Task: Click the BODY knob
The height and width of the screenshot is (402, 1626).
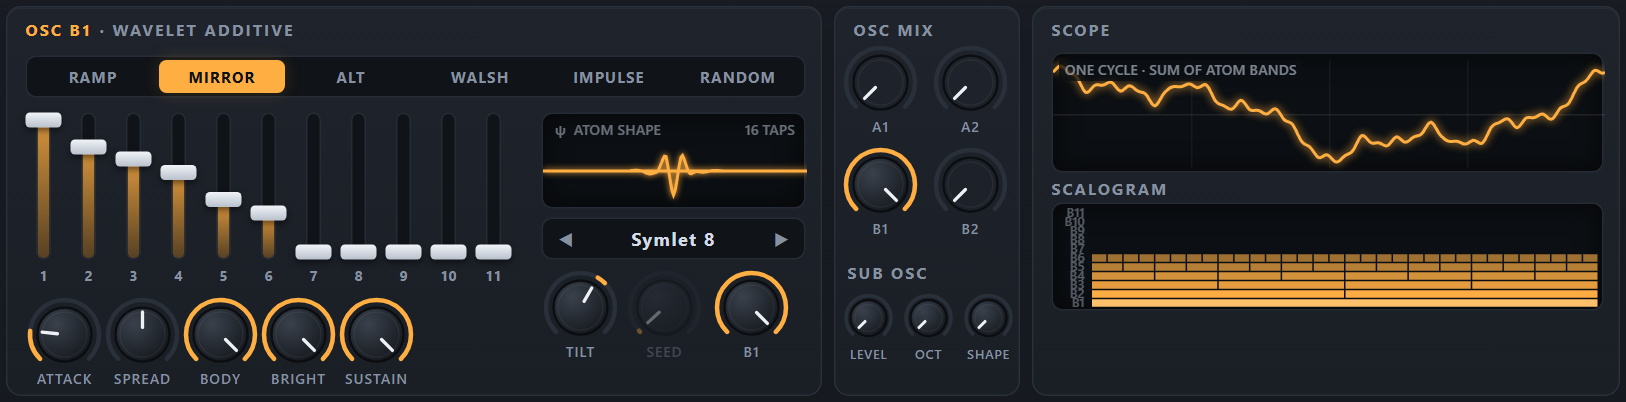Action: [x=220, y=334]
